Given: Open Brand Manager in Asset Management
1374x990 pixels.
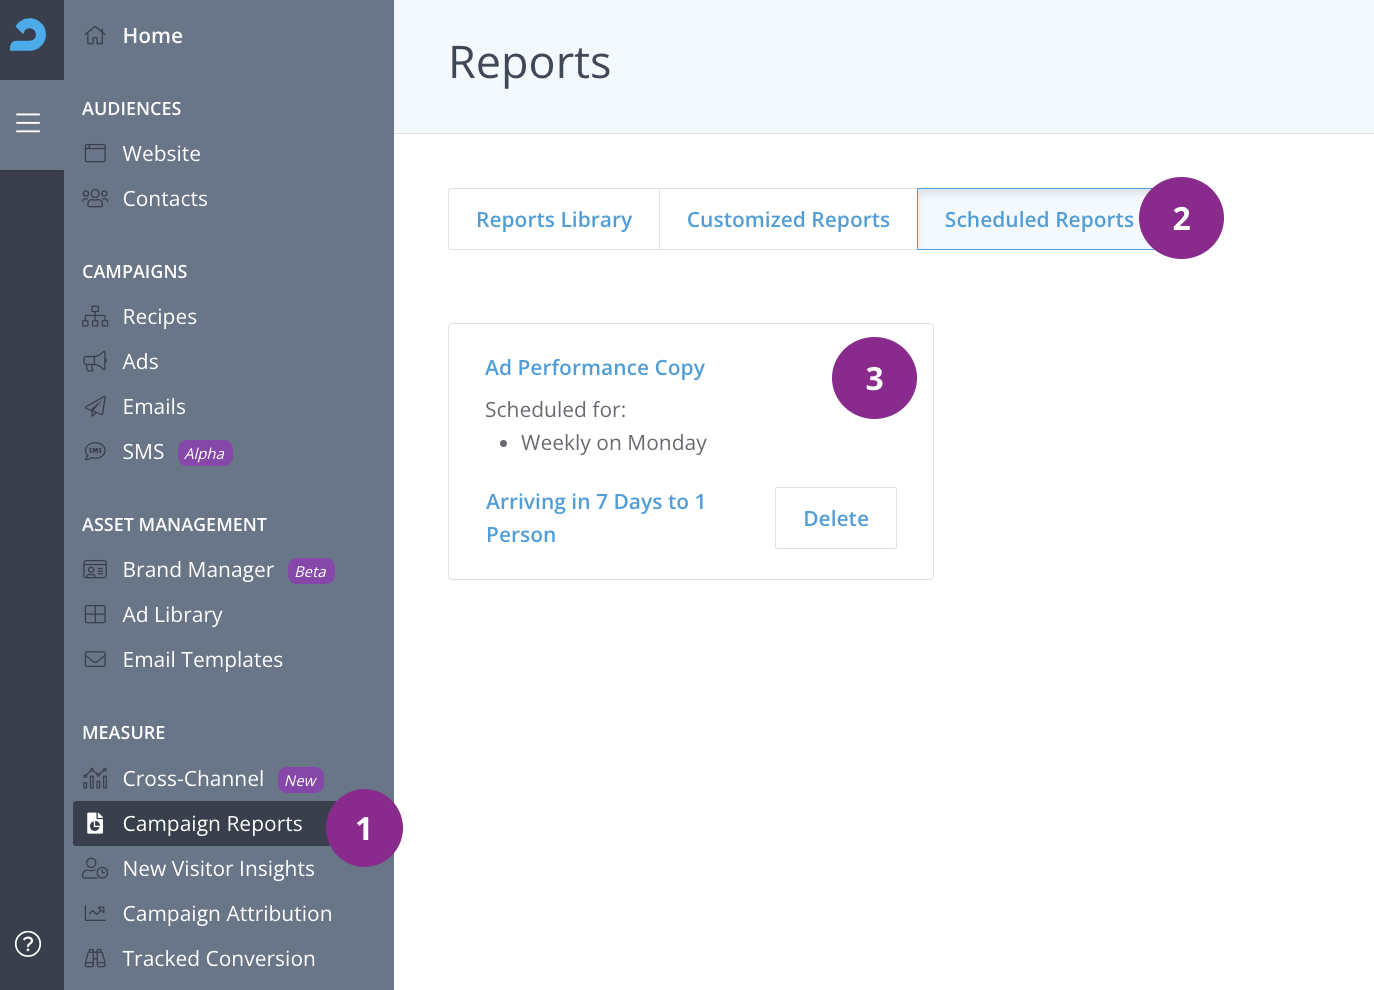Looking at the screenshot, I should [198, 569].
